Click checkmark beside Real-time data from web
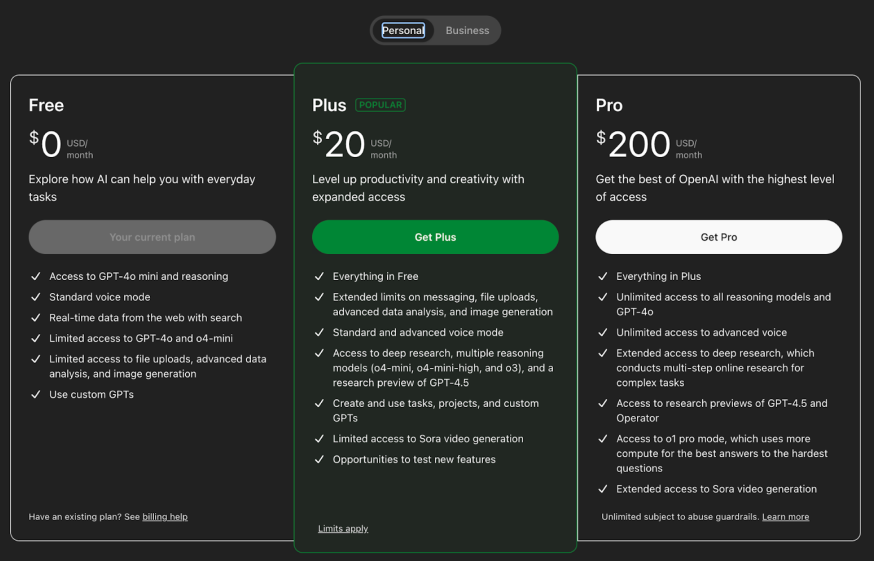 36,318
